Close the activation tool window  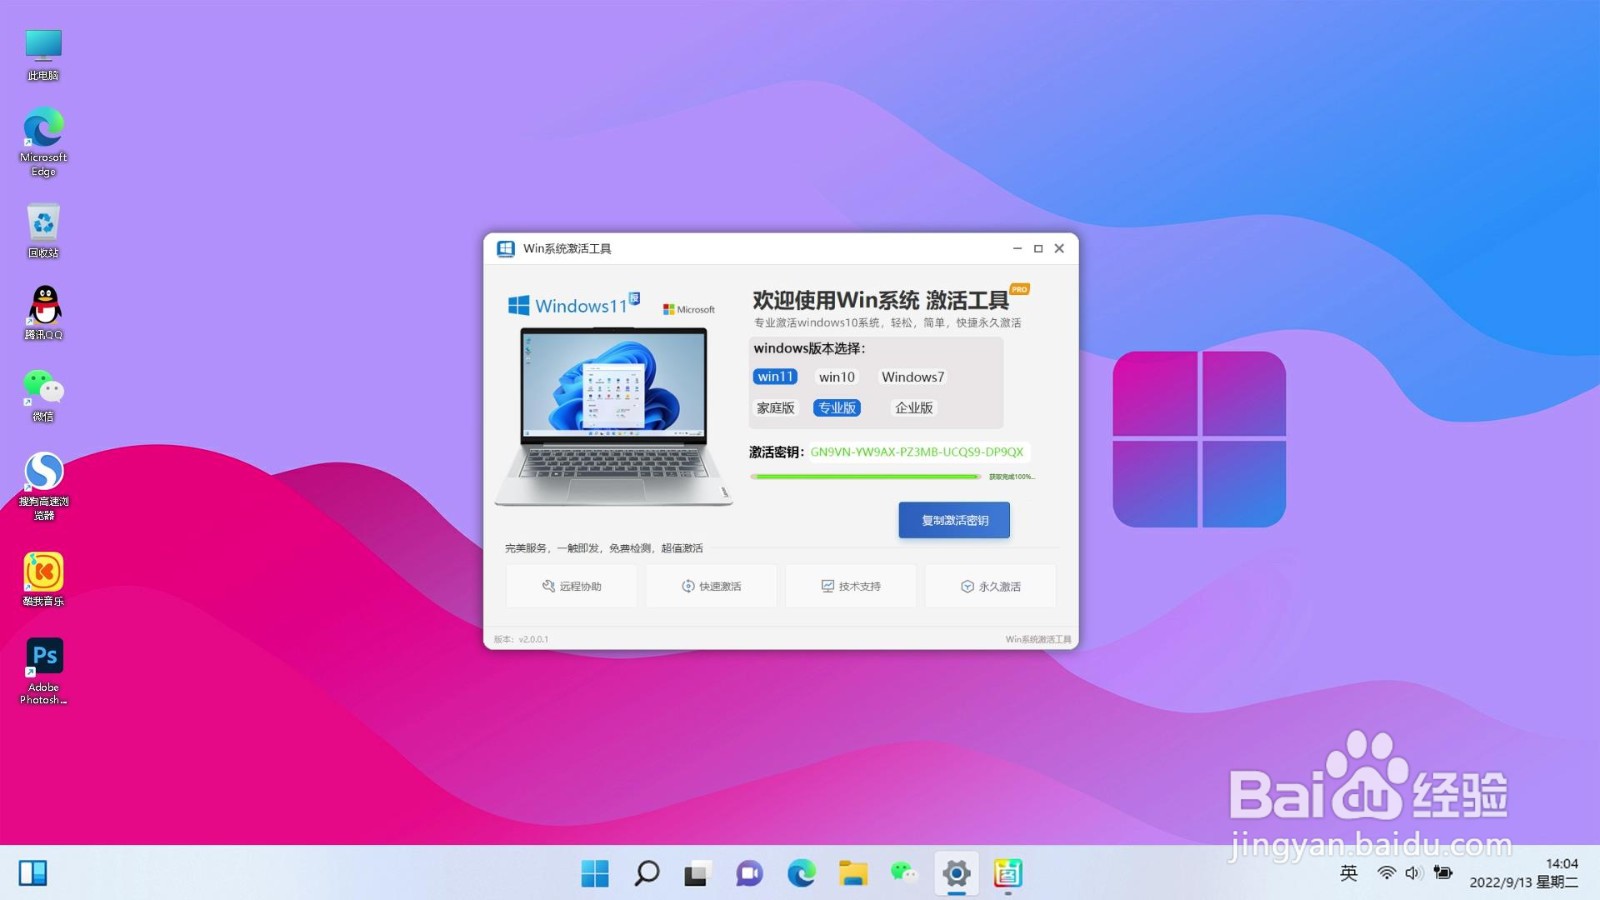point(1059,249)
